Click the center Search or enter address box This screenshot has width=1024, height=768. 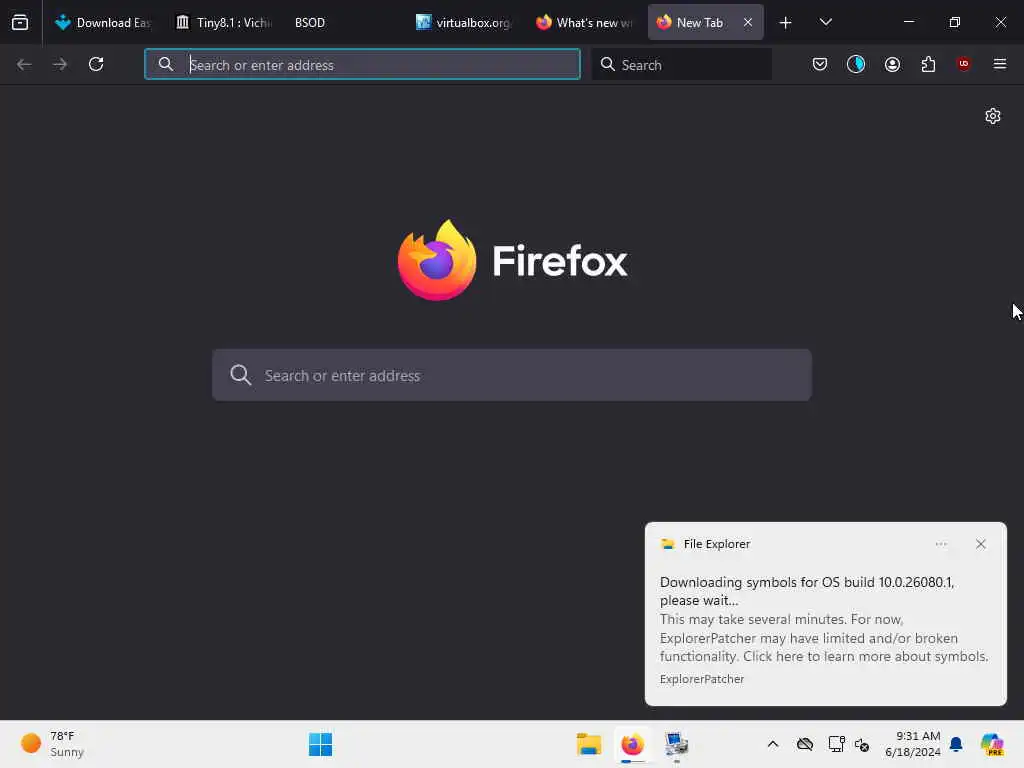pyautogui.click(x=512, y=375)
